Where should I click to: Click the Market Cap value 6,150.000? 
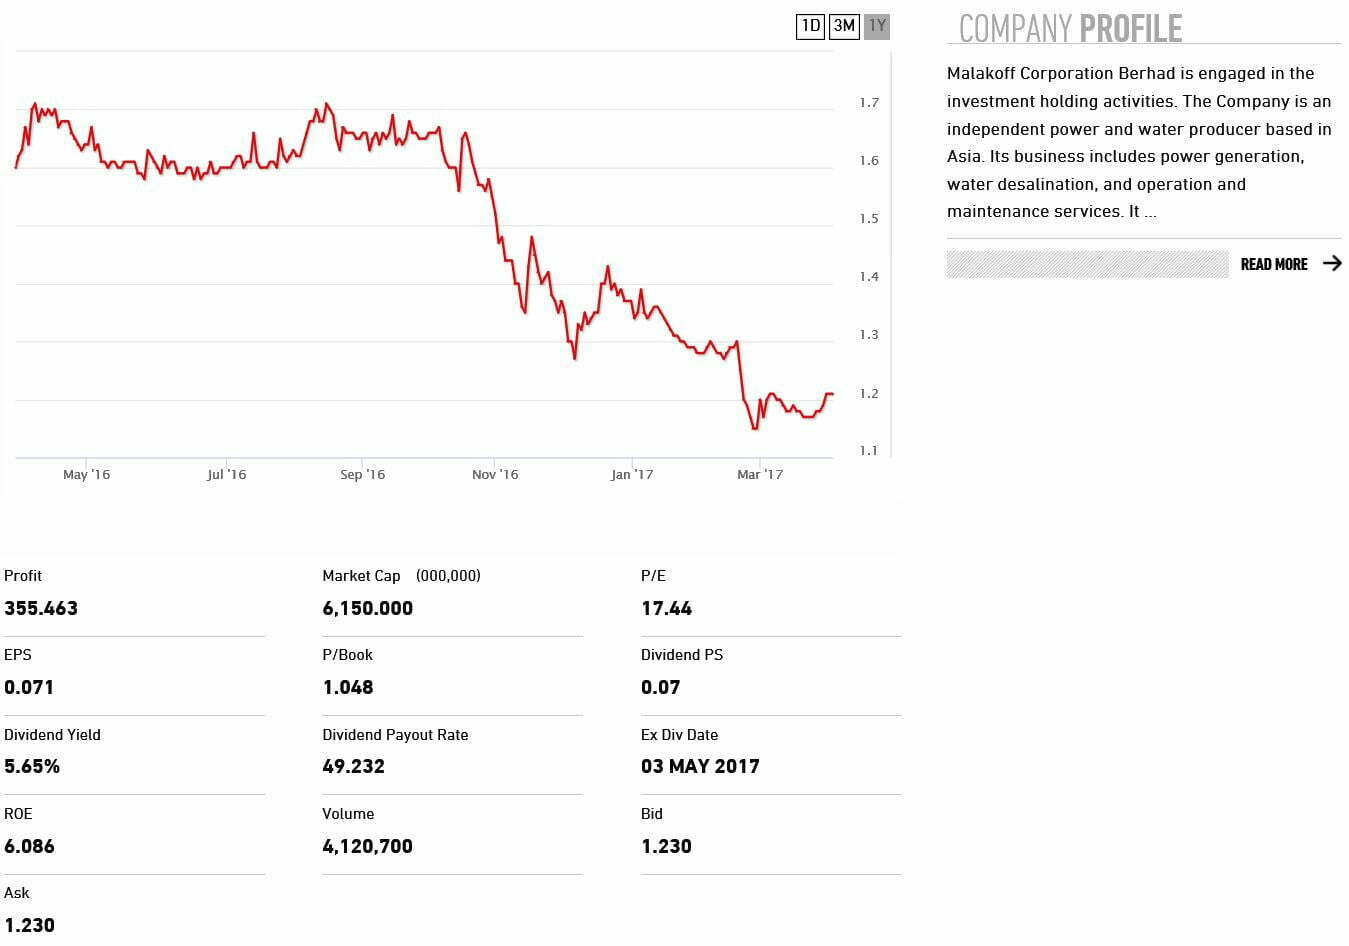(367, 608)
